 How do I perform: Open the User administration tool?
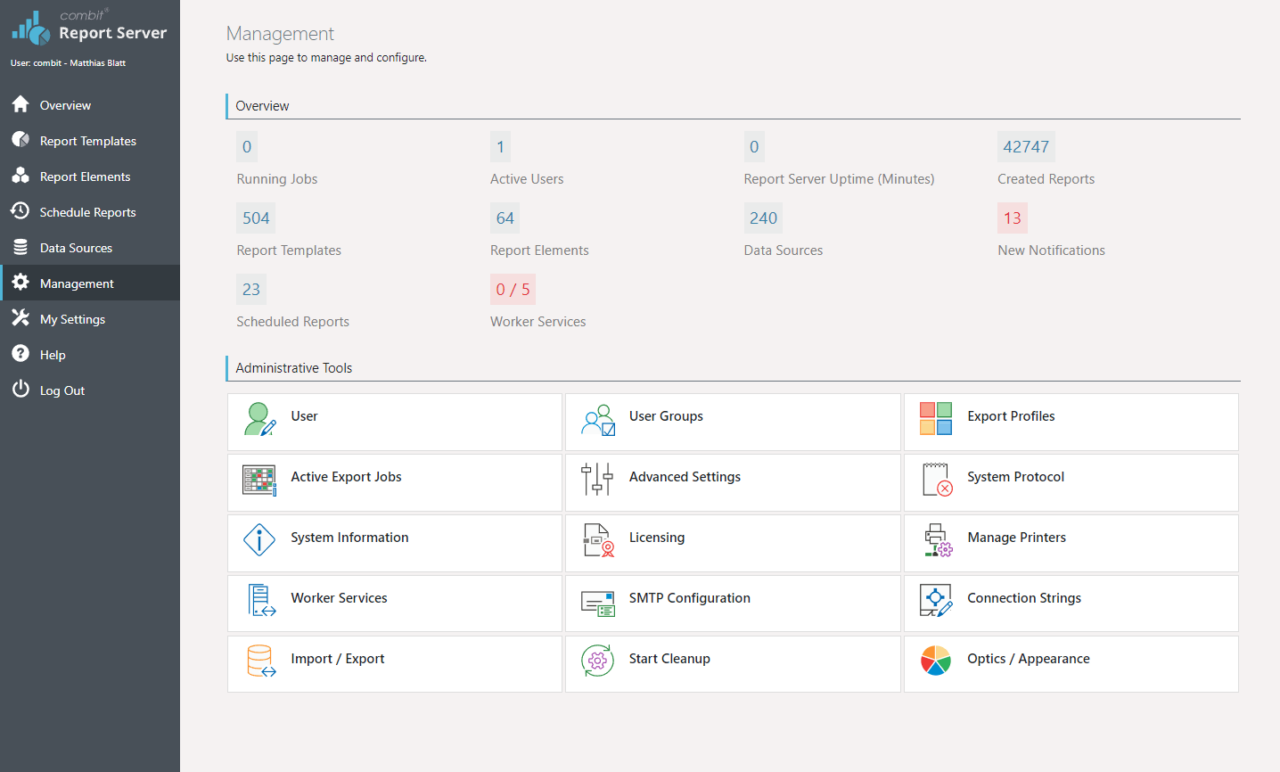394,421
